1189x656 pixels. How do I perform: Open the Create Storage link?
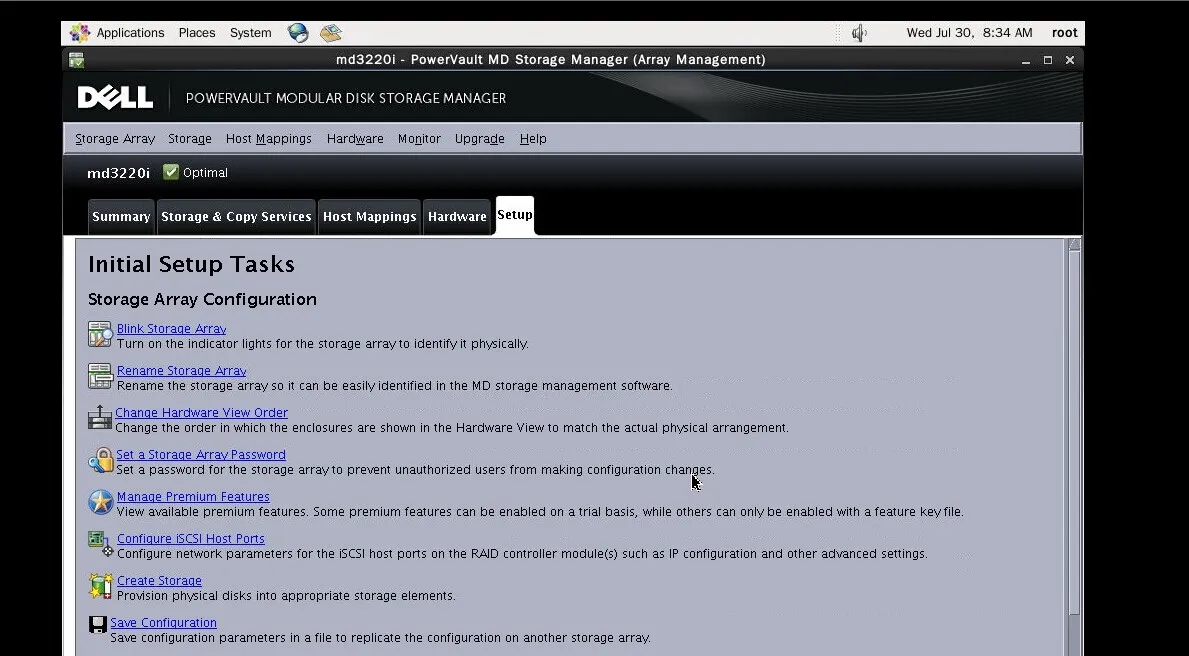tap(159, 580)
